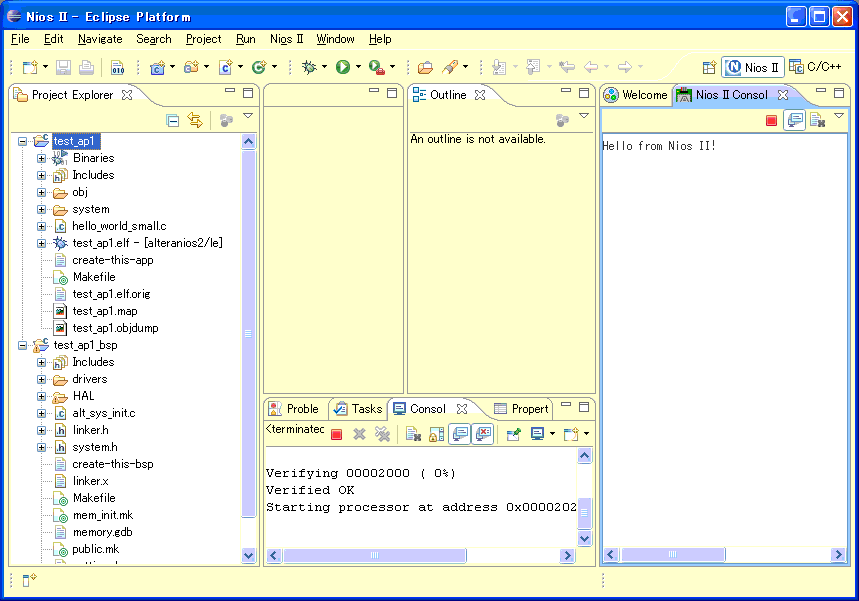Click the Open Perspective icon
859x601 pixels.
pyautogui.click(x=709, y=67)
